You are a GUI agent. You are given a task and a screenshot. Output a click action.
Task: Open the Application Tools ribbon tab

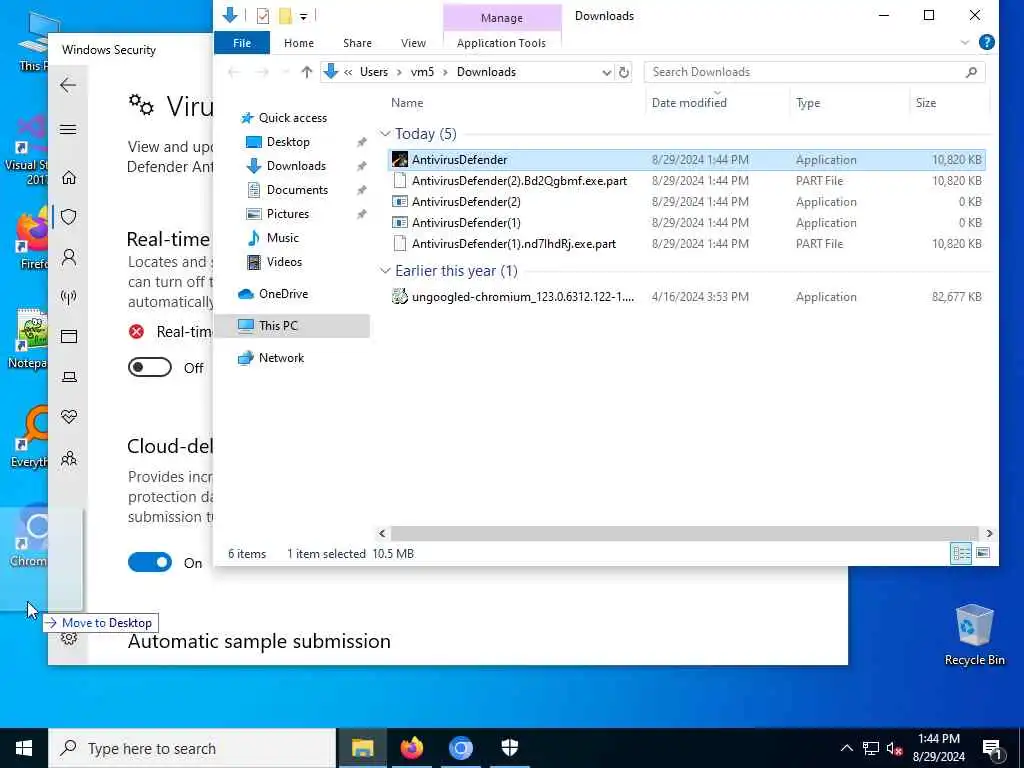click(x=501, y=42)
